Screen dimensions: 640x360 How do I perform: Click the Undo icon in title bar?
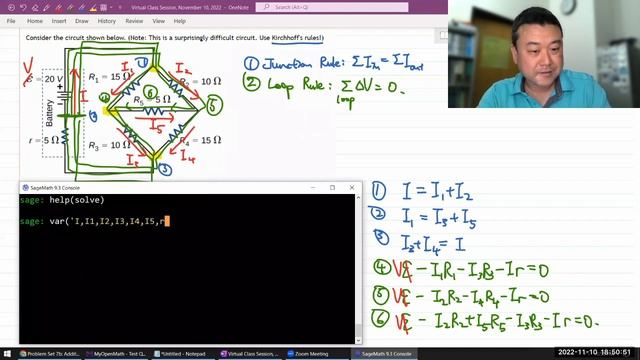click(x=23, y=7)
